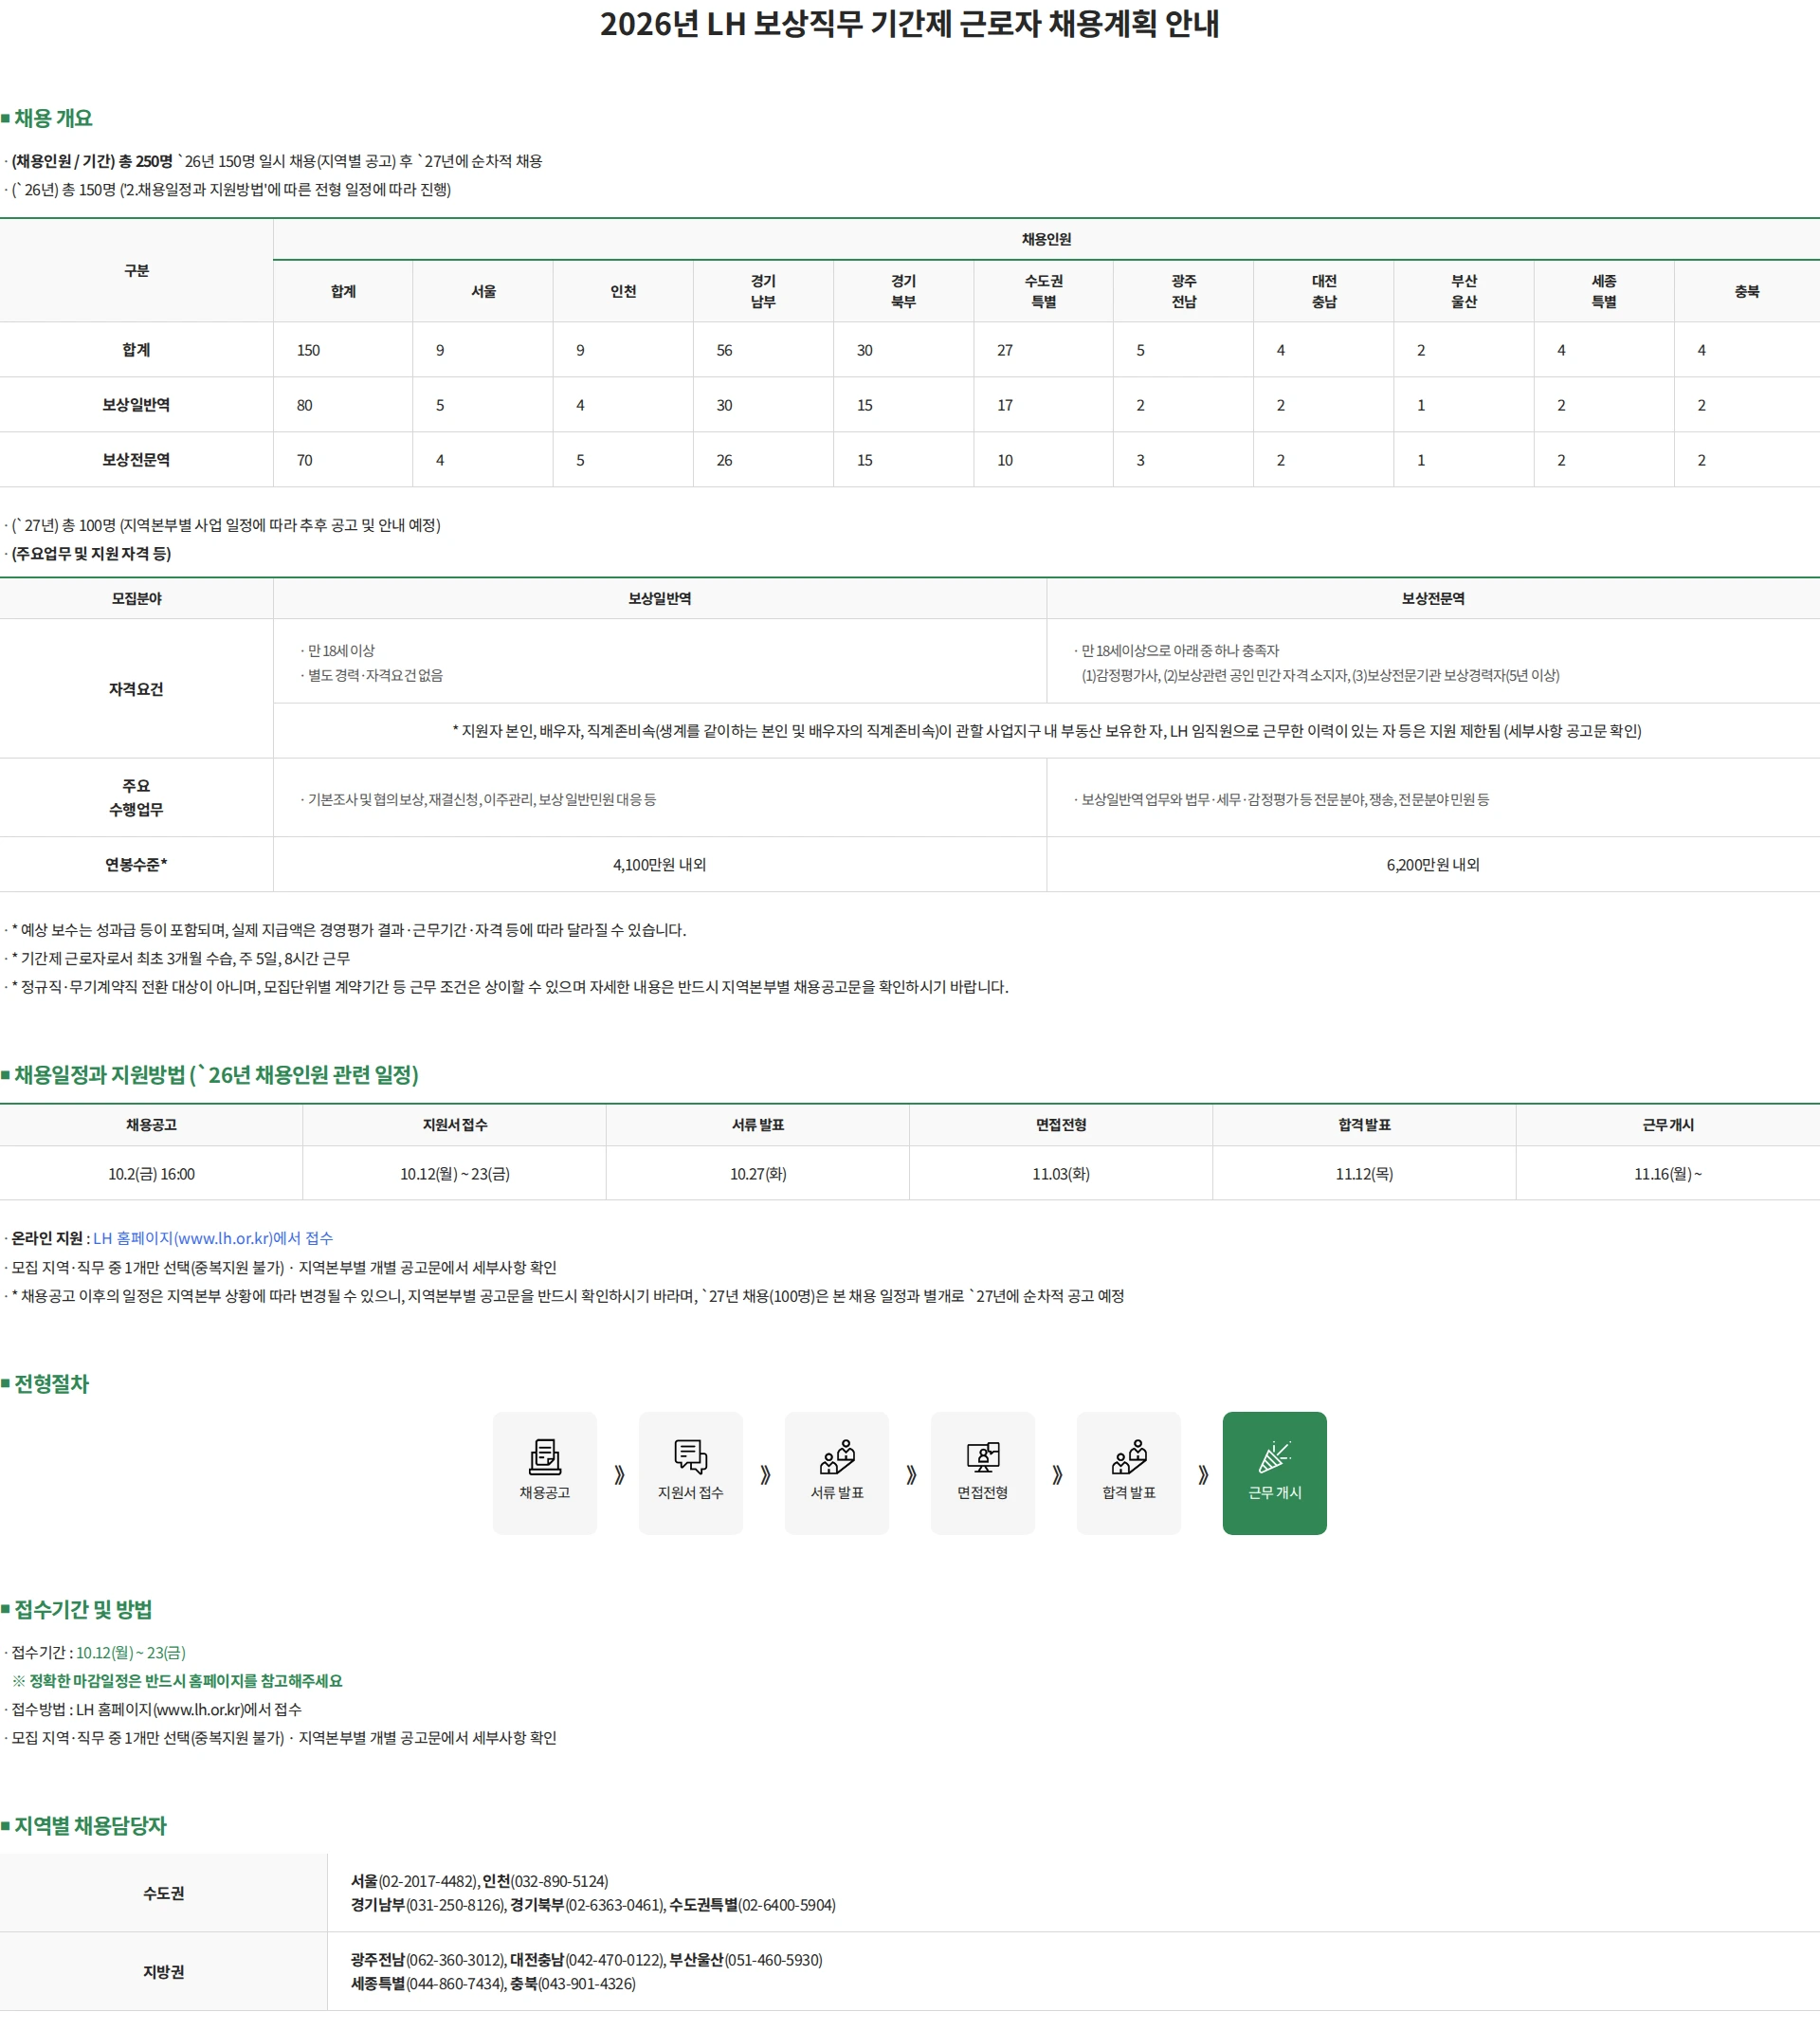Click the 11.12(목) 합격발표 date

click(x=1364, y=1174)
